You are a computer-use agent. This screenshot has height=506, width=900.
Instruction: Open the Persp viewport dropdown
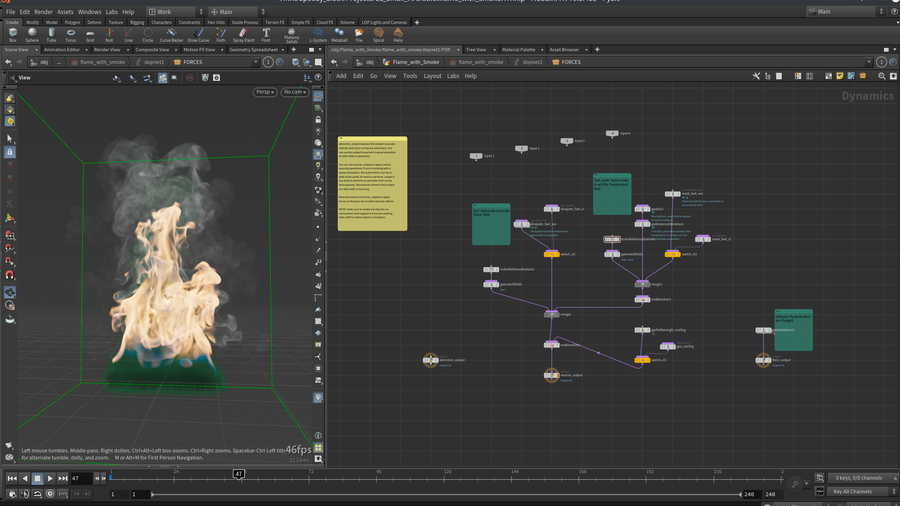265,92
